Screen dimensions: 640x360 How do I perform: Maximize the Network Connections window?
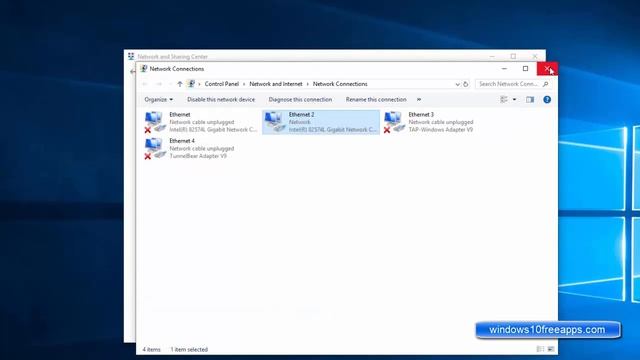(x=526, y=69)
